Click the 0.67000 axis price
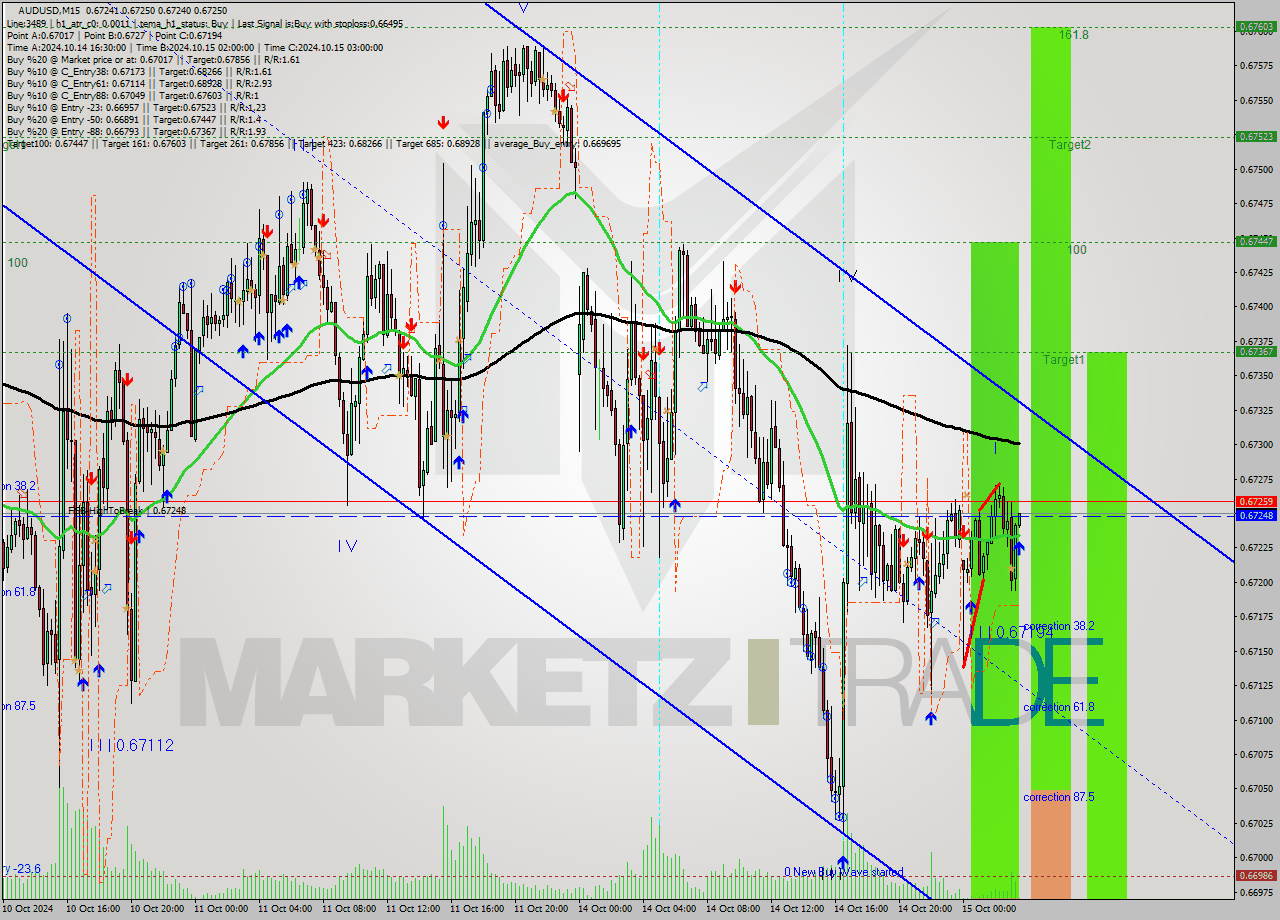Image resolution: width=1280 pixels, height=920 pixels. (x=1256, y=858)
